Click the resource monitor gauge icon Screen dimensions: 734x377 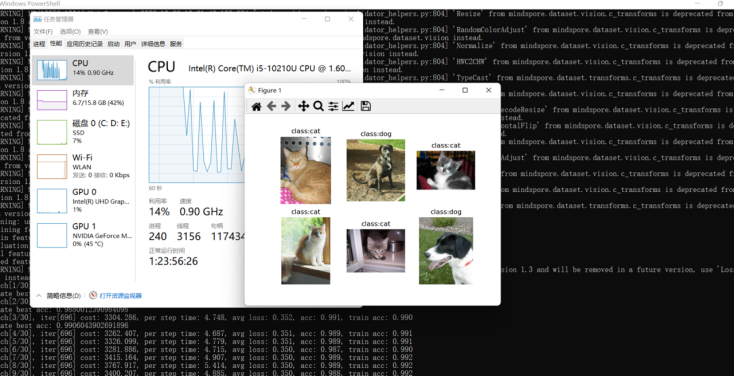coord(93,296)
